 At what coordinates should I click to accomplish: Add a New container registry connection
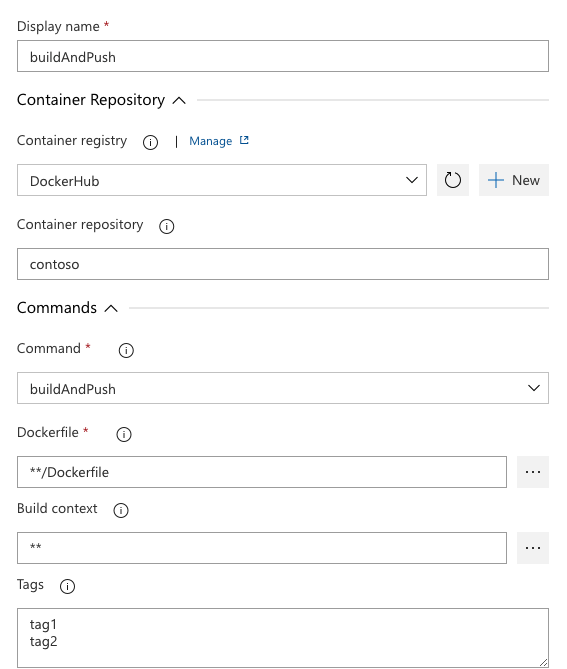514,180
